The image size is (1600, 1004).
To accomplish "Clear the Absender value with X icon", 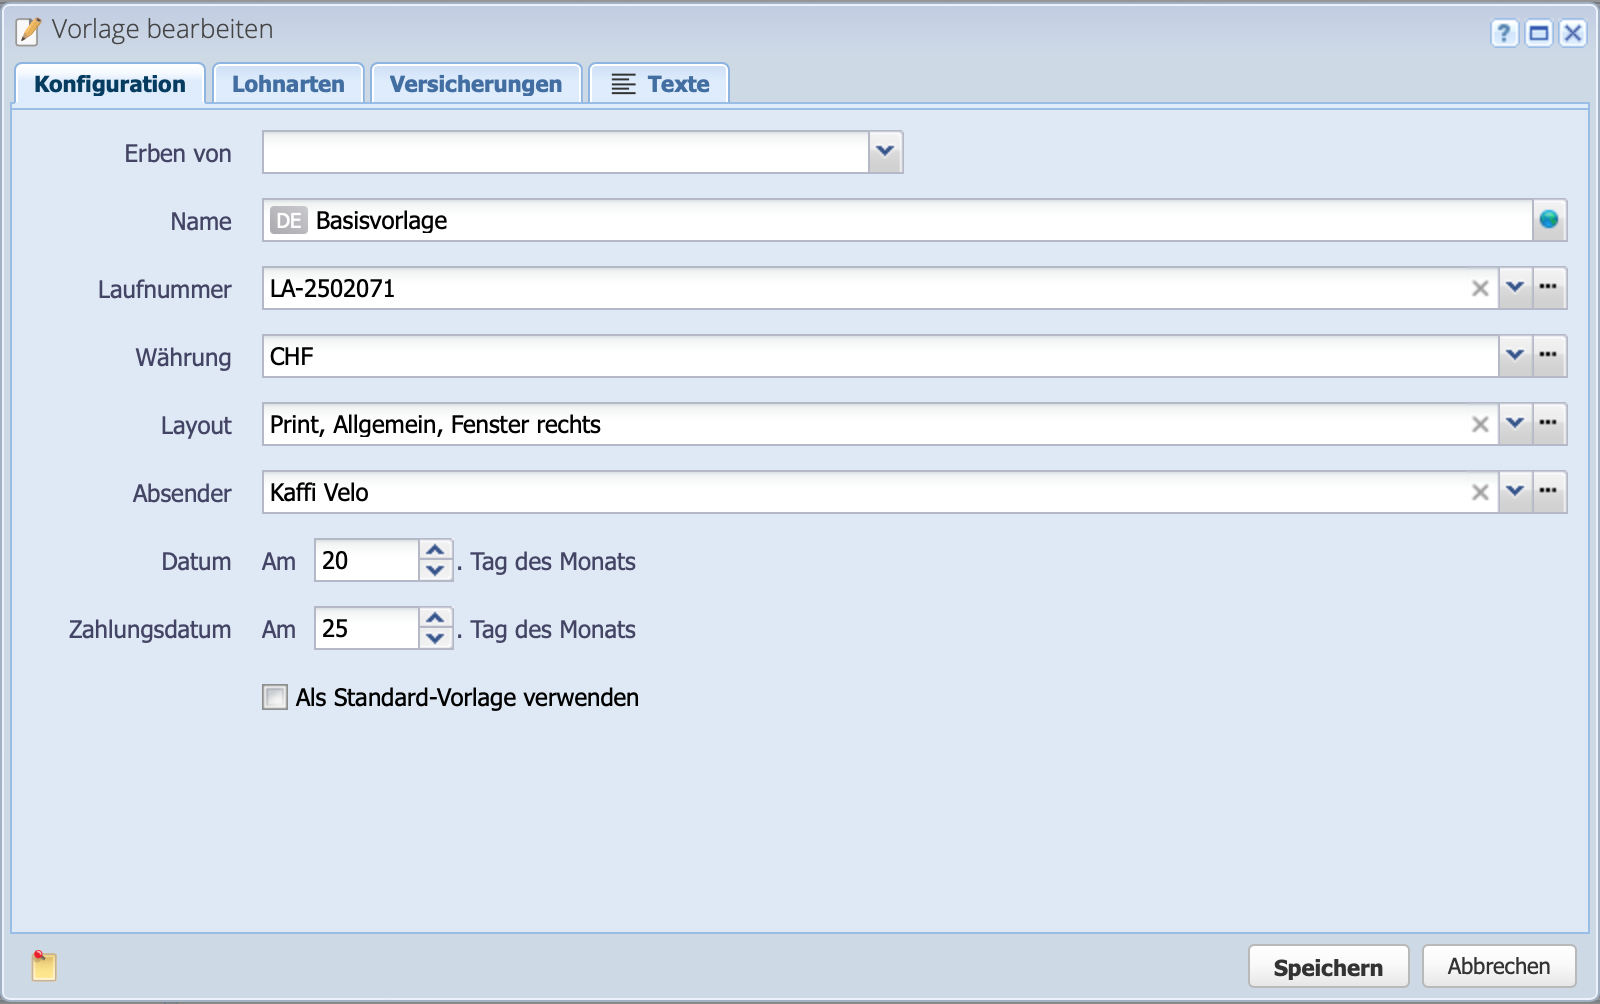I will tap(1480, 493).
